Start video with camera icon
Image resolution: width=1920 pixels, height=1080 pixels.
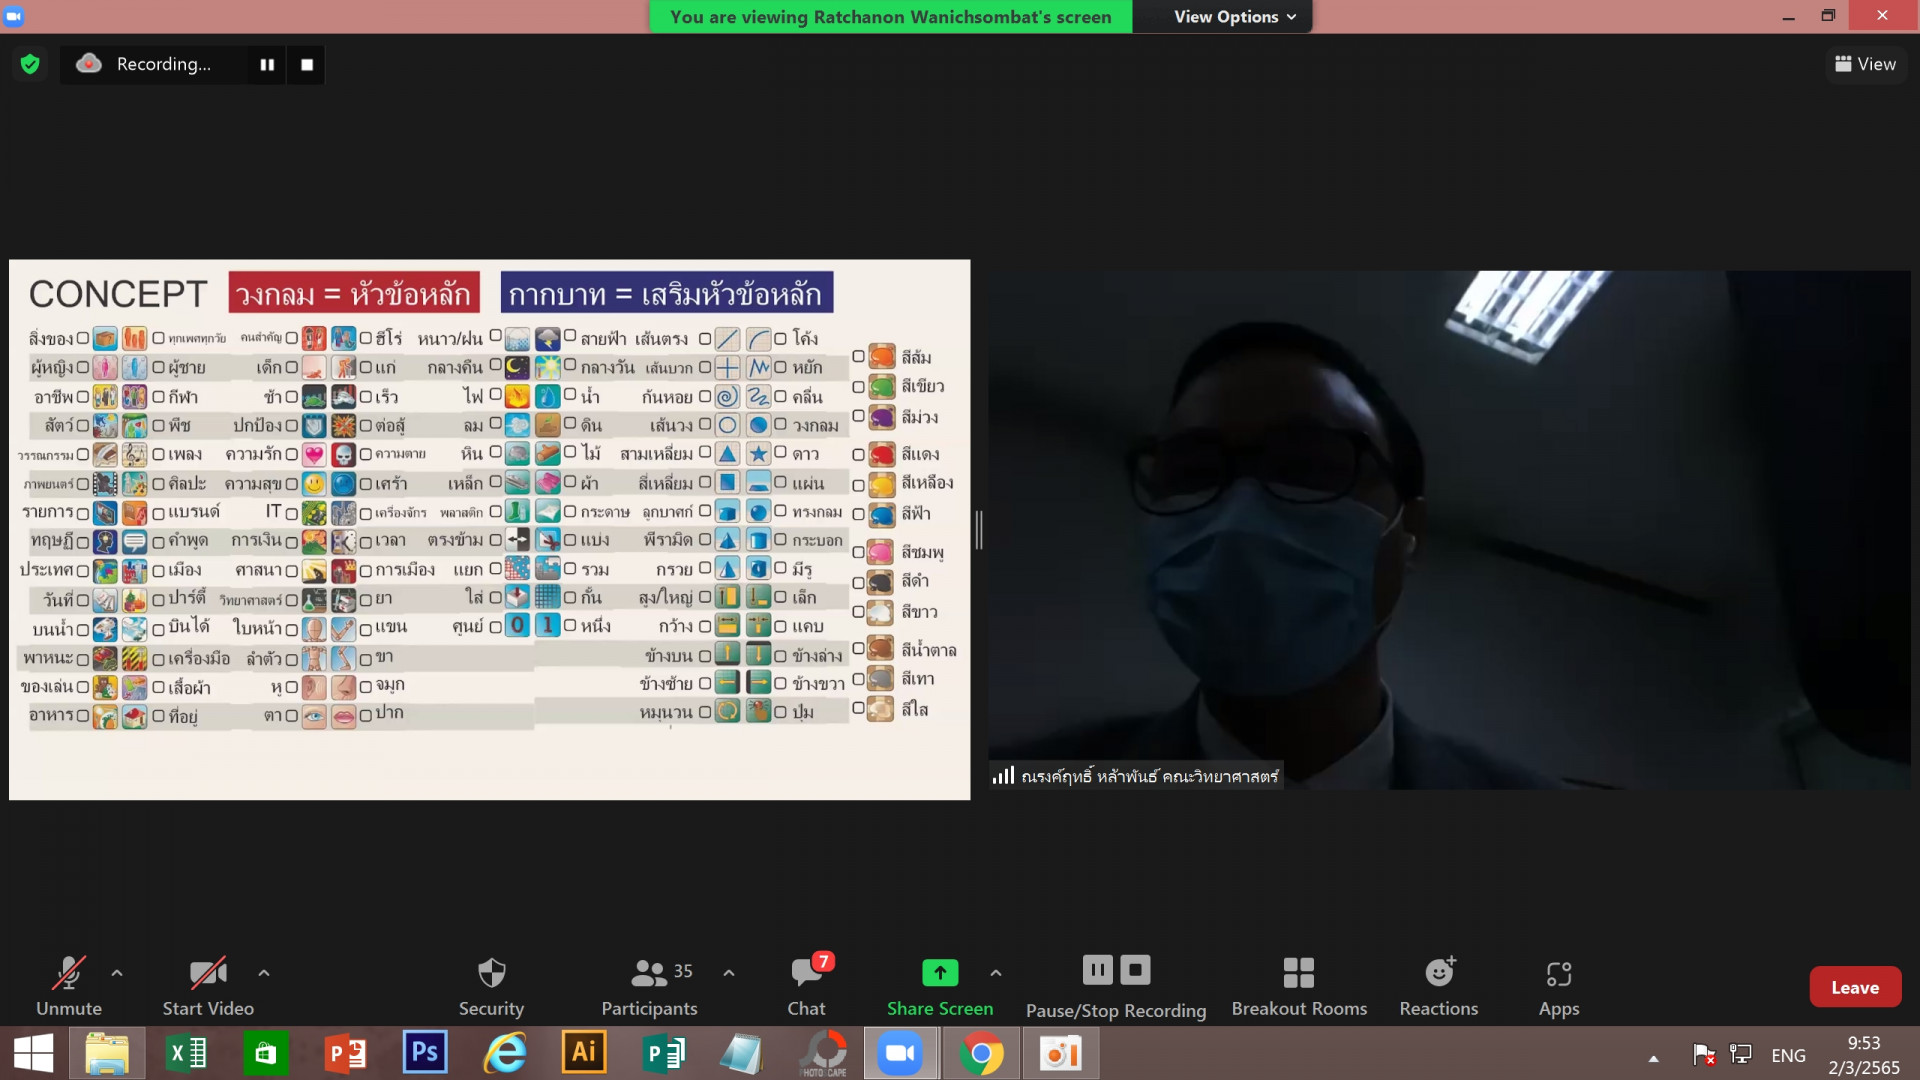208,985
